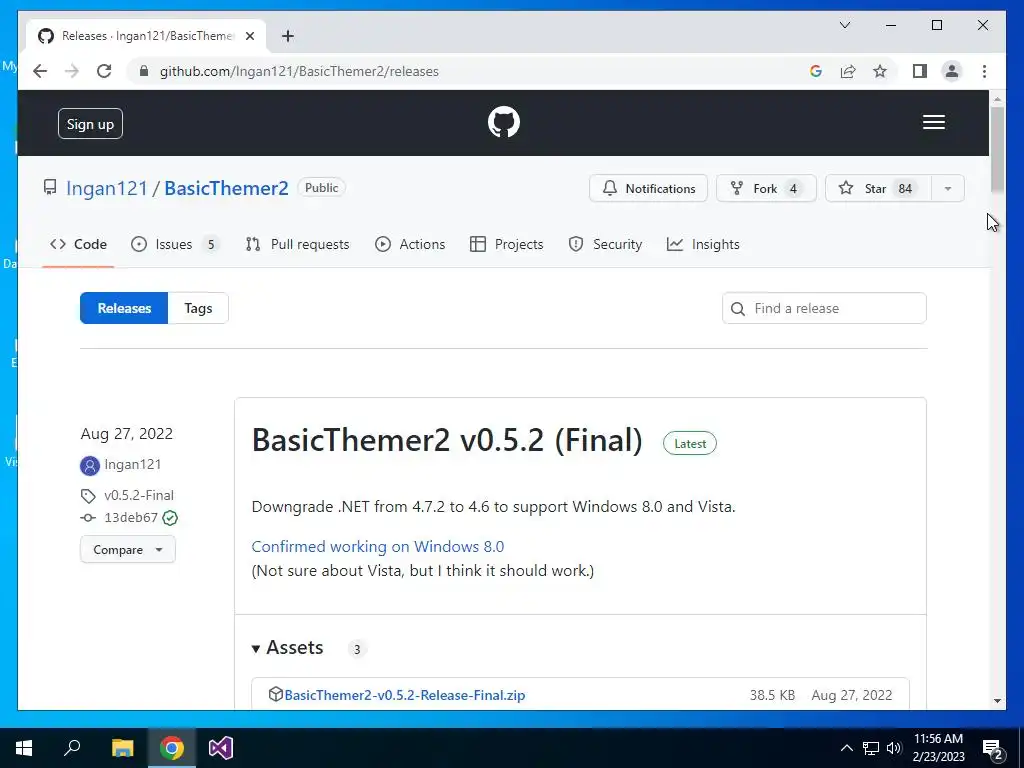The width and height of the screenshot is (1024, 768).
Task: Click the browser address bar URL
Action: tap(299, 71)
